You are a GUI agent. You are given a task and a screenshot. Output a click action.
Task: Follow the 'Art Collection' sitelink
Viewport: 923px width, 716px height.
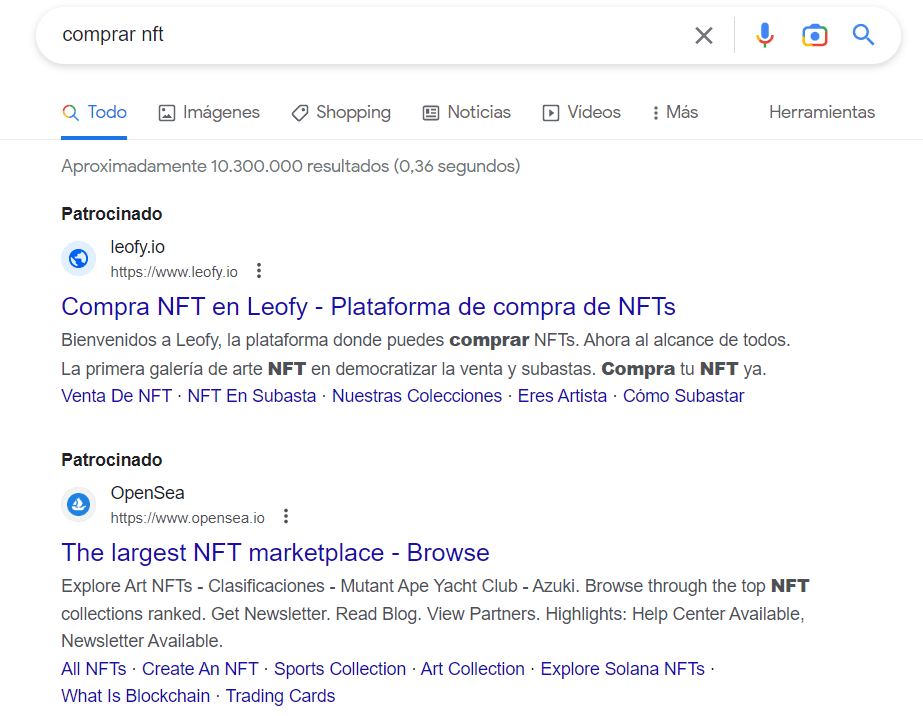coord(473,669)
